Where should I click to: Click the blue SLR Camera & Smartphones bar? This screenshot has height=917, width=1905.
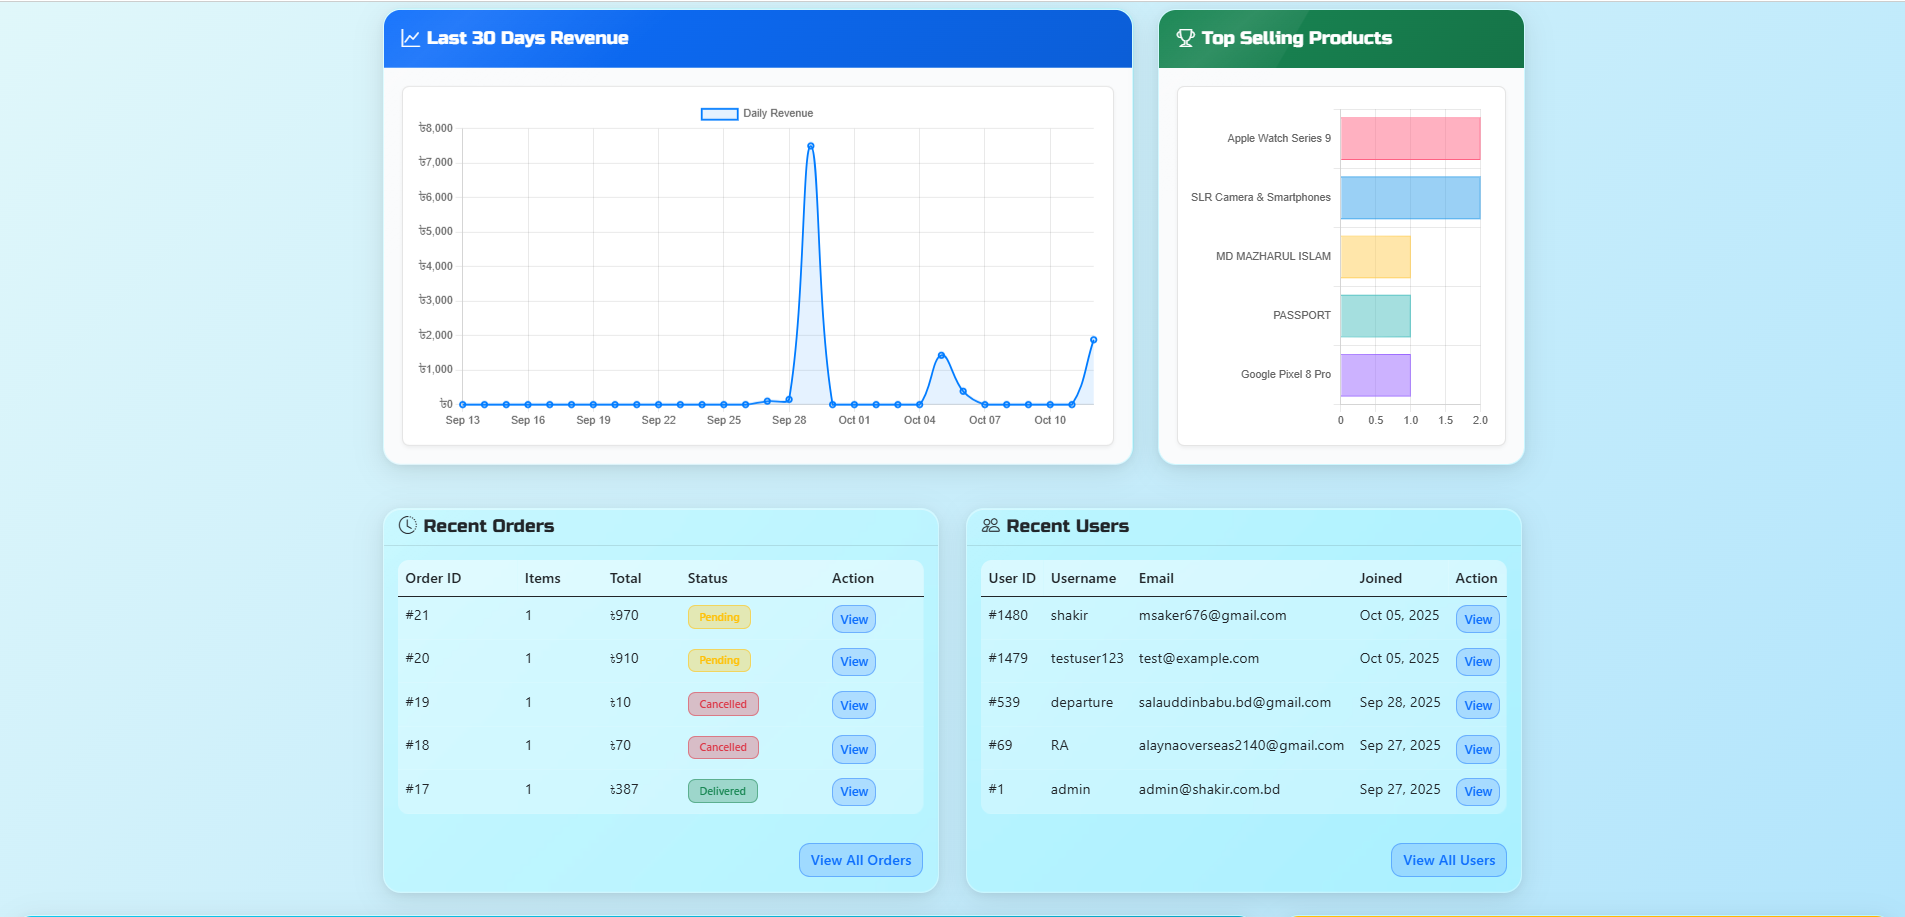(1410, 198)
